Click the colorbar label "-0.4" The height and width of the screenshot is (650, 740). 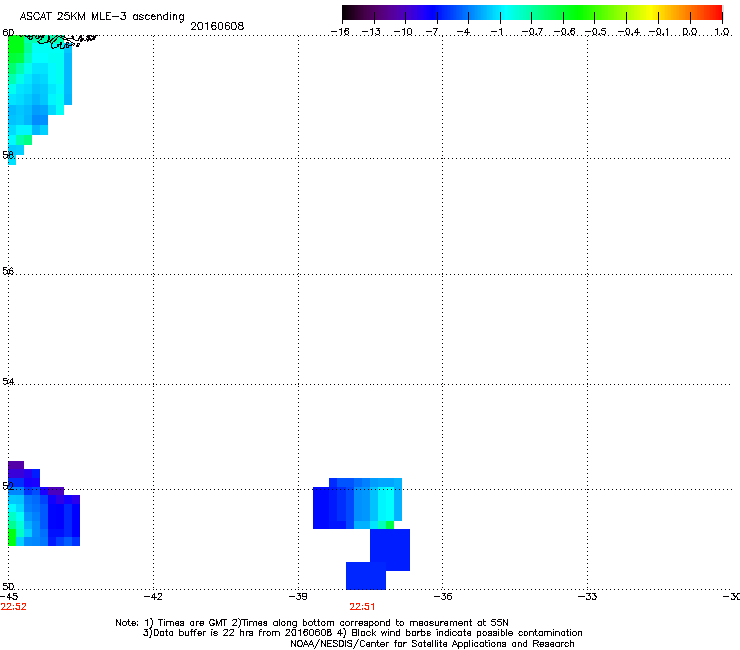(x=629, y=32)
